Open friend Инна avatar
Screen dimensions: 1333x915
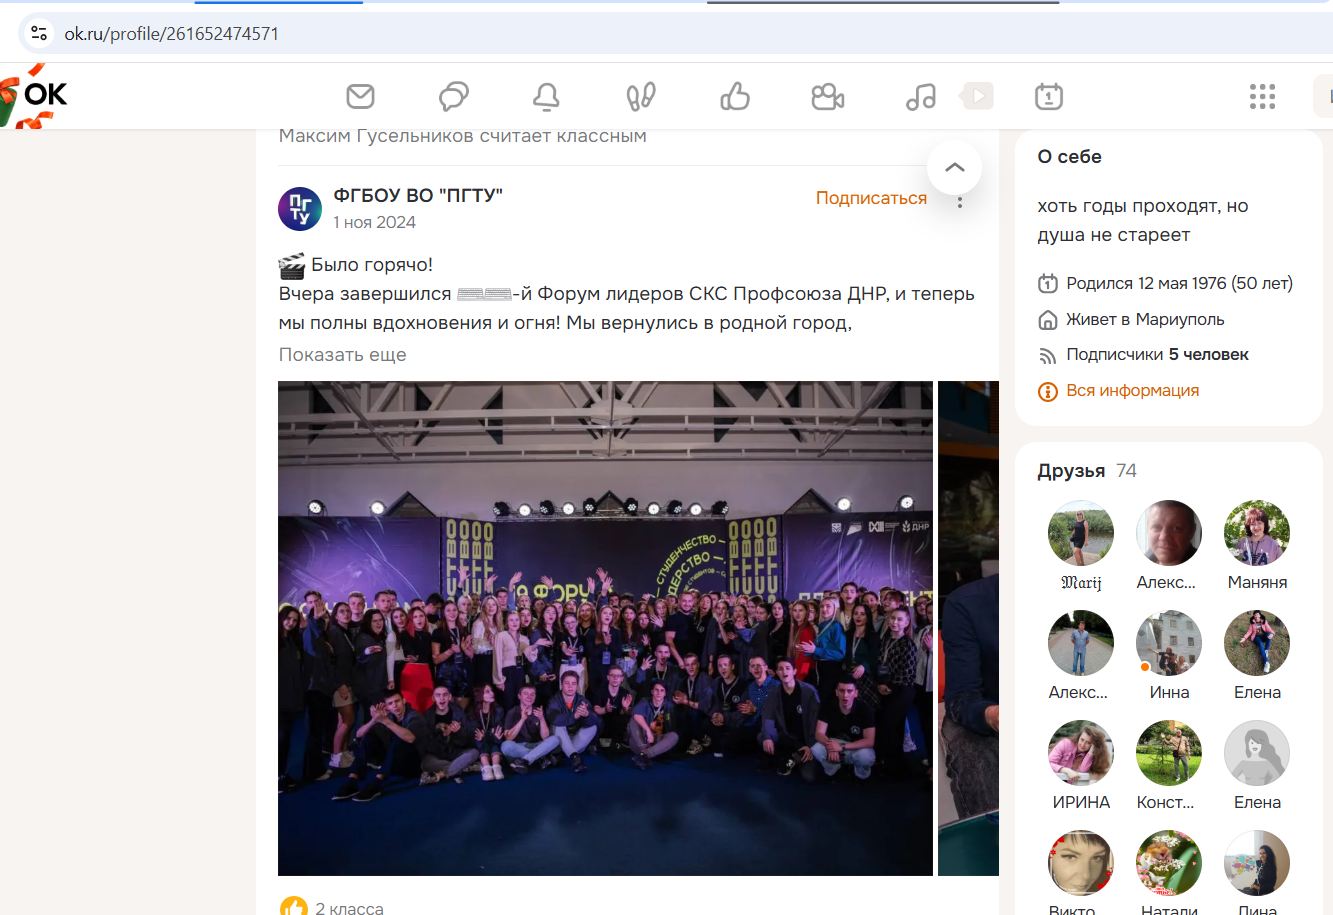[1169, 643]
